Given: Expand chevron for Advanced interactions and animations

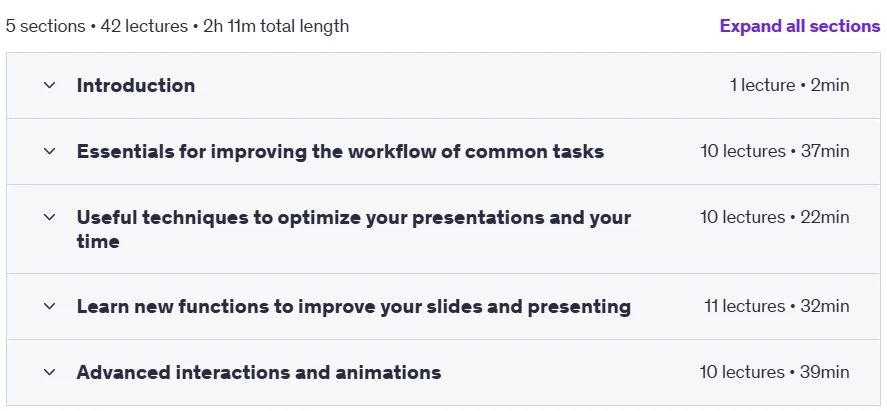Looking at the screenshot, I should pyautogui.click(x=50, y=373).
